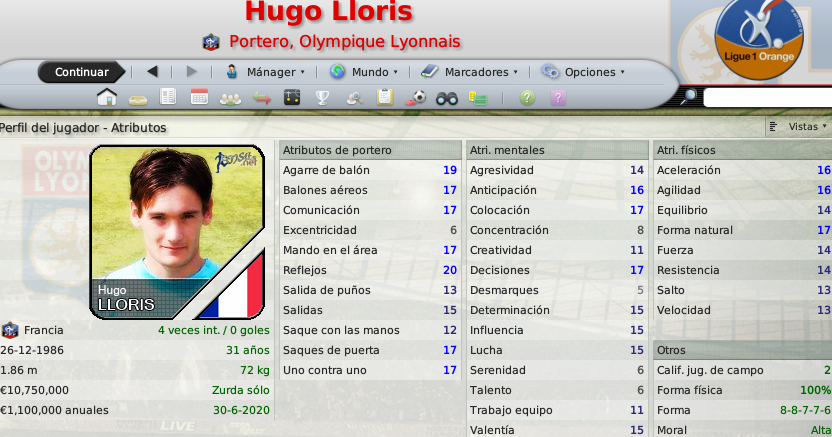The image size is (832, 437).
Task: Expand the Vistas dropdown
Action: click(799, 127)
